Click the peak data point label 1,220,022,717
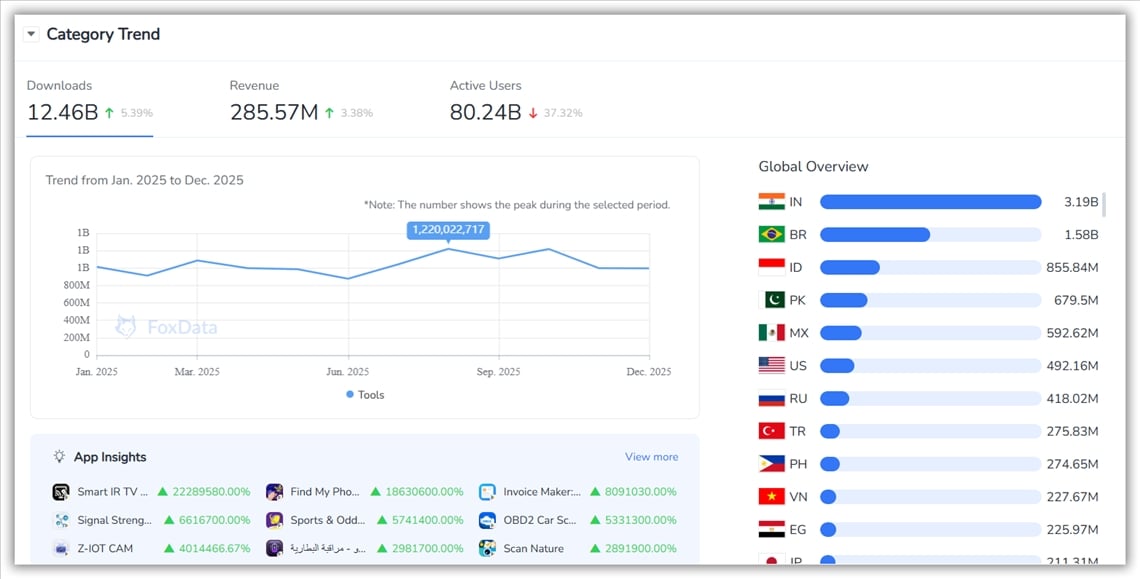 448,230
